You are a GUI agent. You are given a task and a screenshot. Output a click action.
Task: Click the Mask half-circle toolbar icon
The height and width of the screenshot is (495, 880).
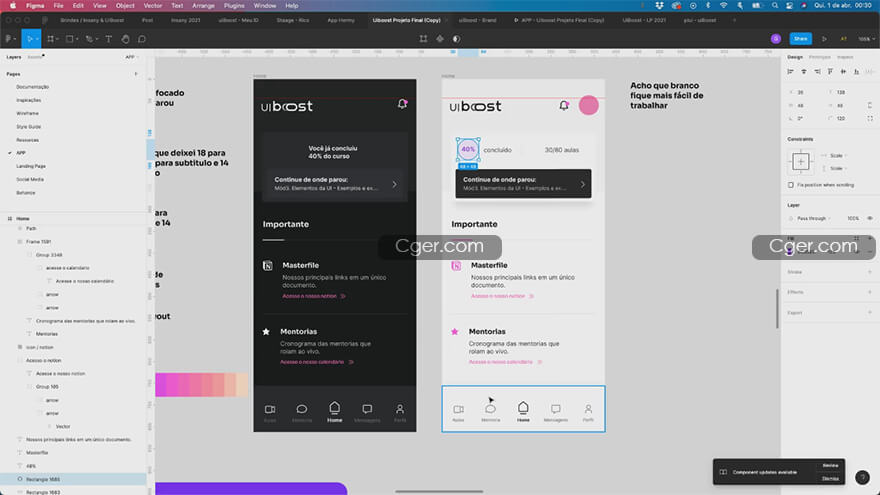coord(456,39)
